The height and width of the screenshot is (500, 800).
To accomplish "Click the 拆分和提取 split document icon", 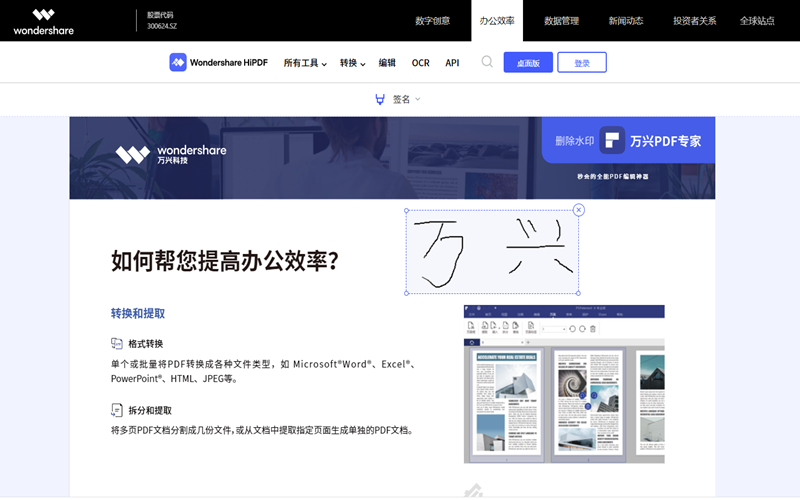I will [117, 410].
